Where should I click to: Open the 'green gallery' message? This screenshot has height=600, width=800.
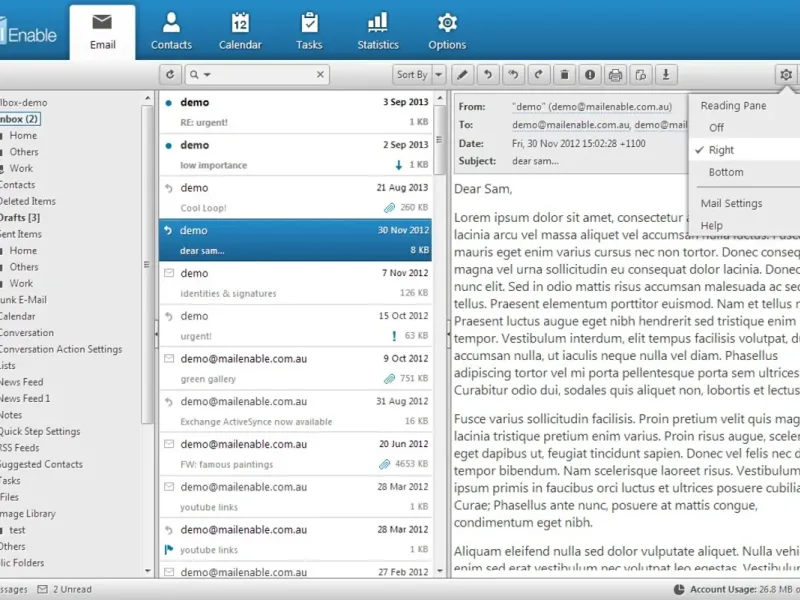(x=295, y=368)
